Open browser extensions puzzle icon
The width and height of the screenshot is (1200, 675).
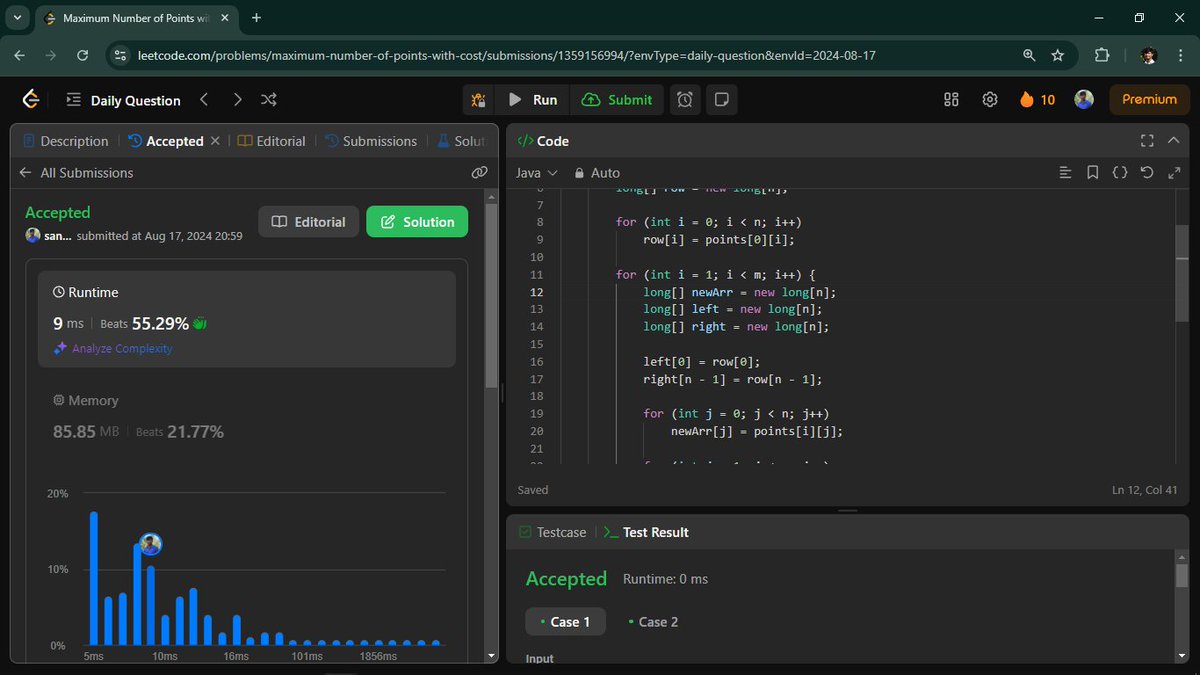click(x=1103, y=56)
